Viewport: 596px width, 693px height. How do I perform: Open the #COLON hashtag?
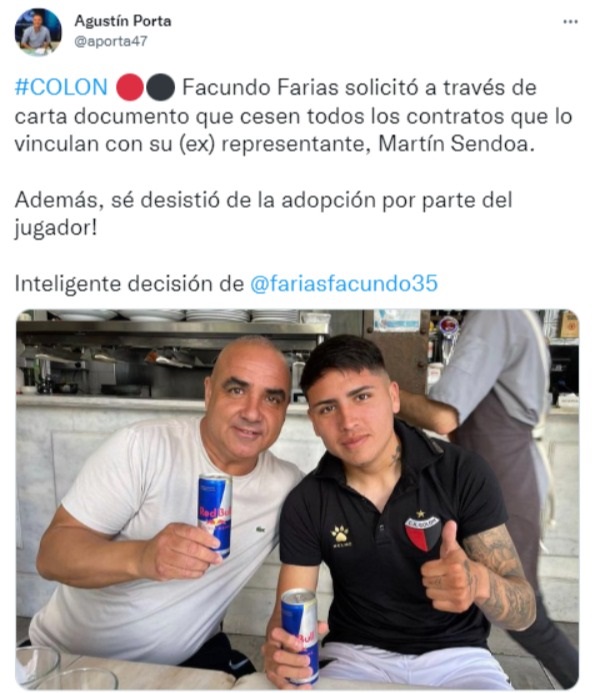coord(61,87)
